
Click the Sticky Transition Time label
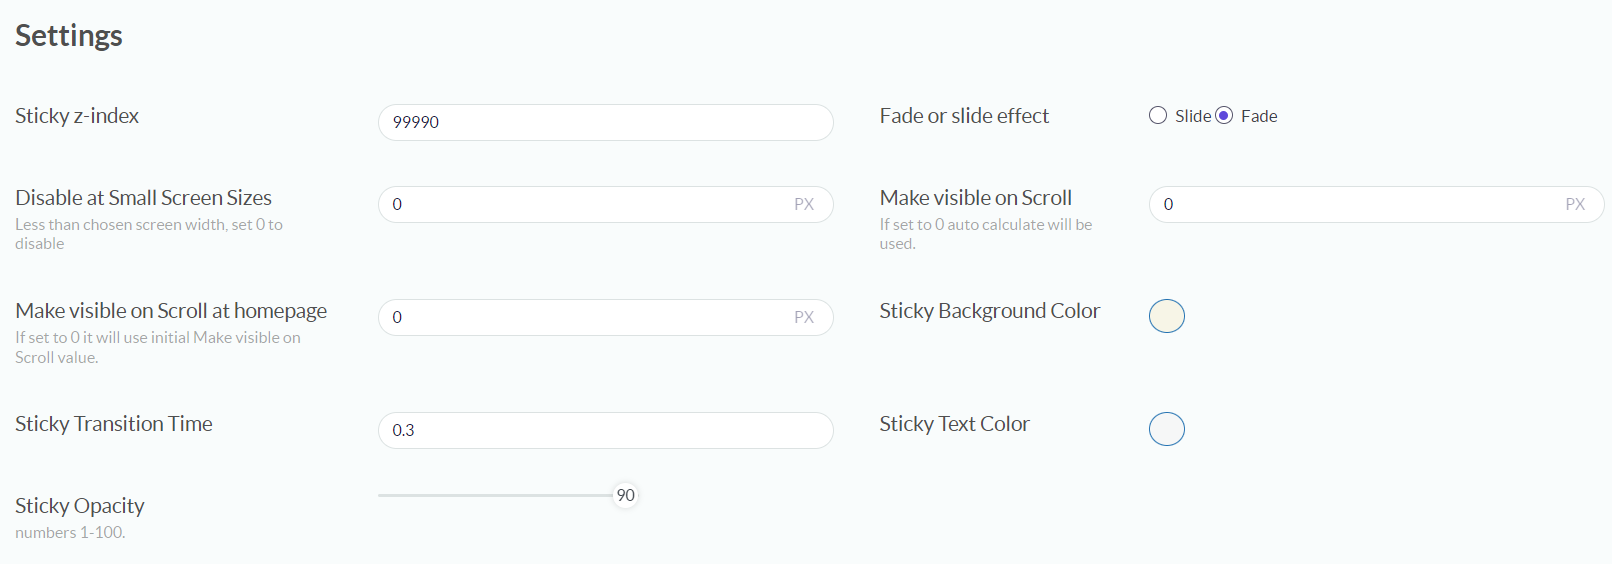coord(114,424)
